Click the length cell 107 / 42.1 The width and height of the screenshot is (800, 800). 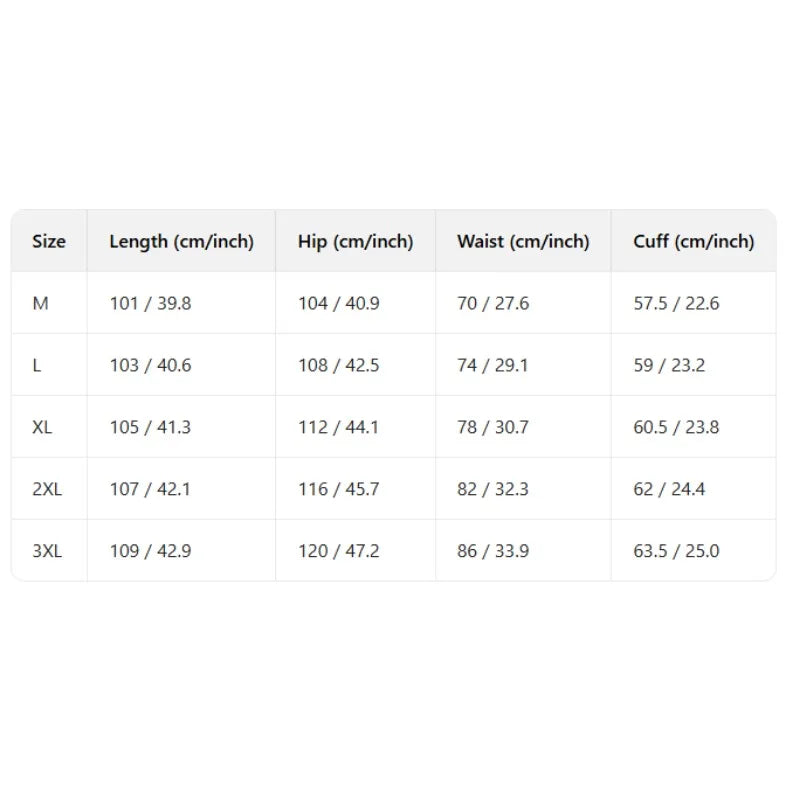(150, 489)
